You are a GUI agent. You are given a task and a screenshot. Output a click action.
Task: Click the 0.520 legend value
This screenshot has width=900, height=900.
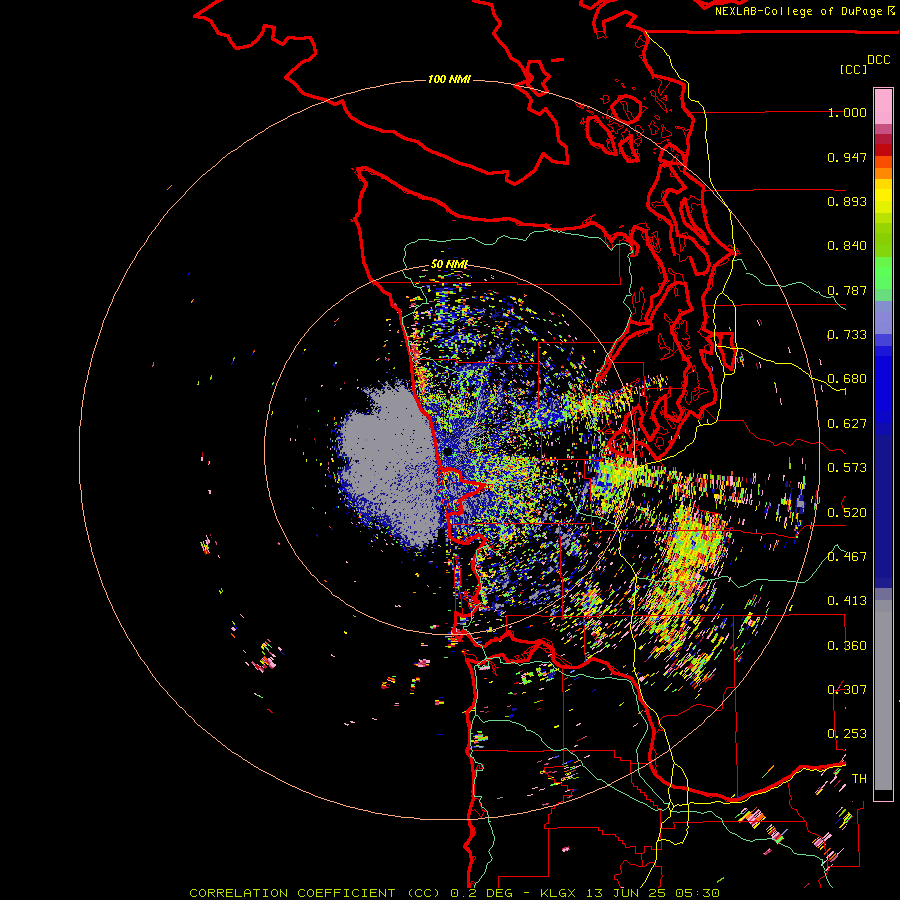click(x=847, y=513)
